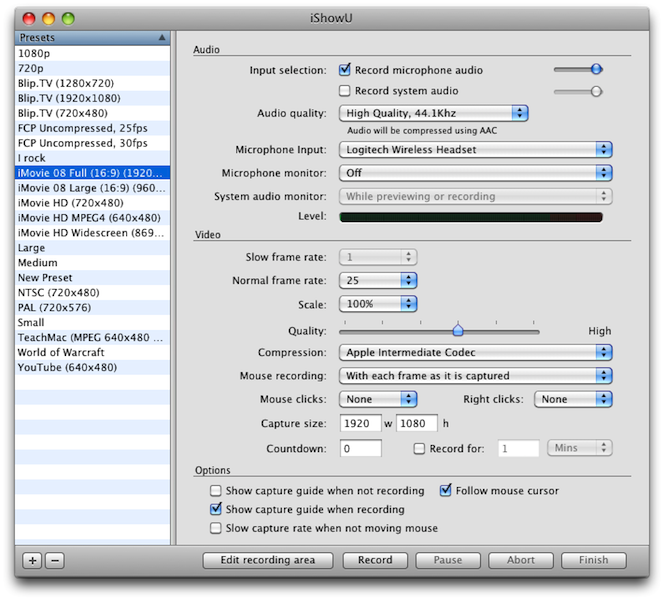664x600 pixels.
Task: Expand the Compression codec dropdown
Action: (475, 352)
